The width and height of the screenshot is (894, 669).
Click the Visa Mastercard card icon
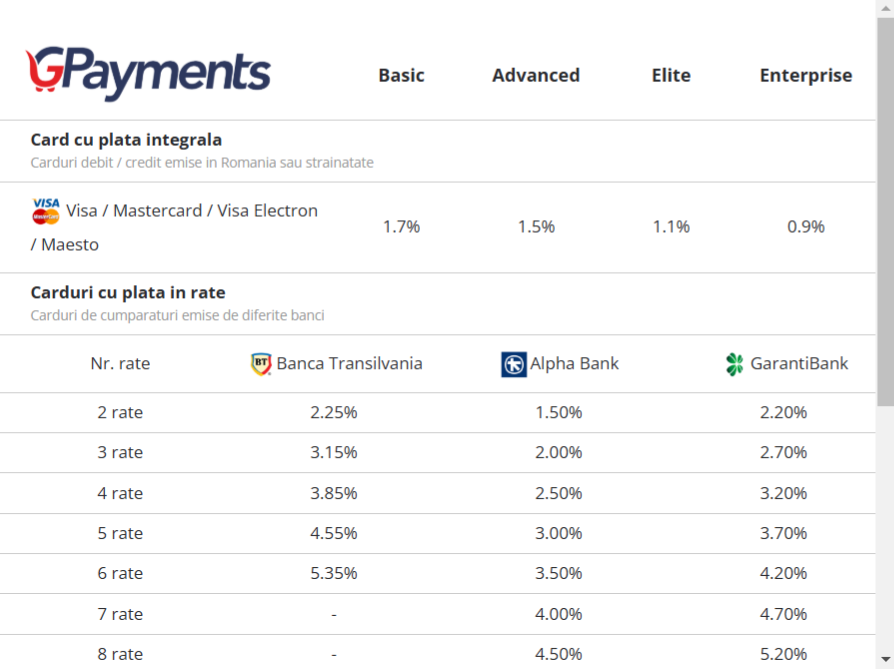[x=46, y=211]
